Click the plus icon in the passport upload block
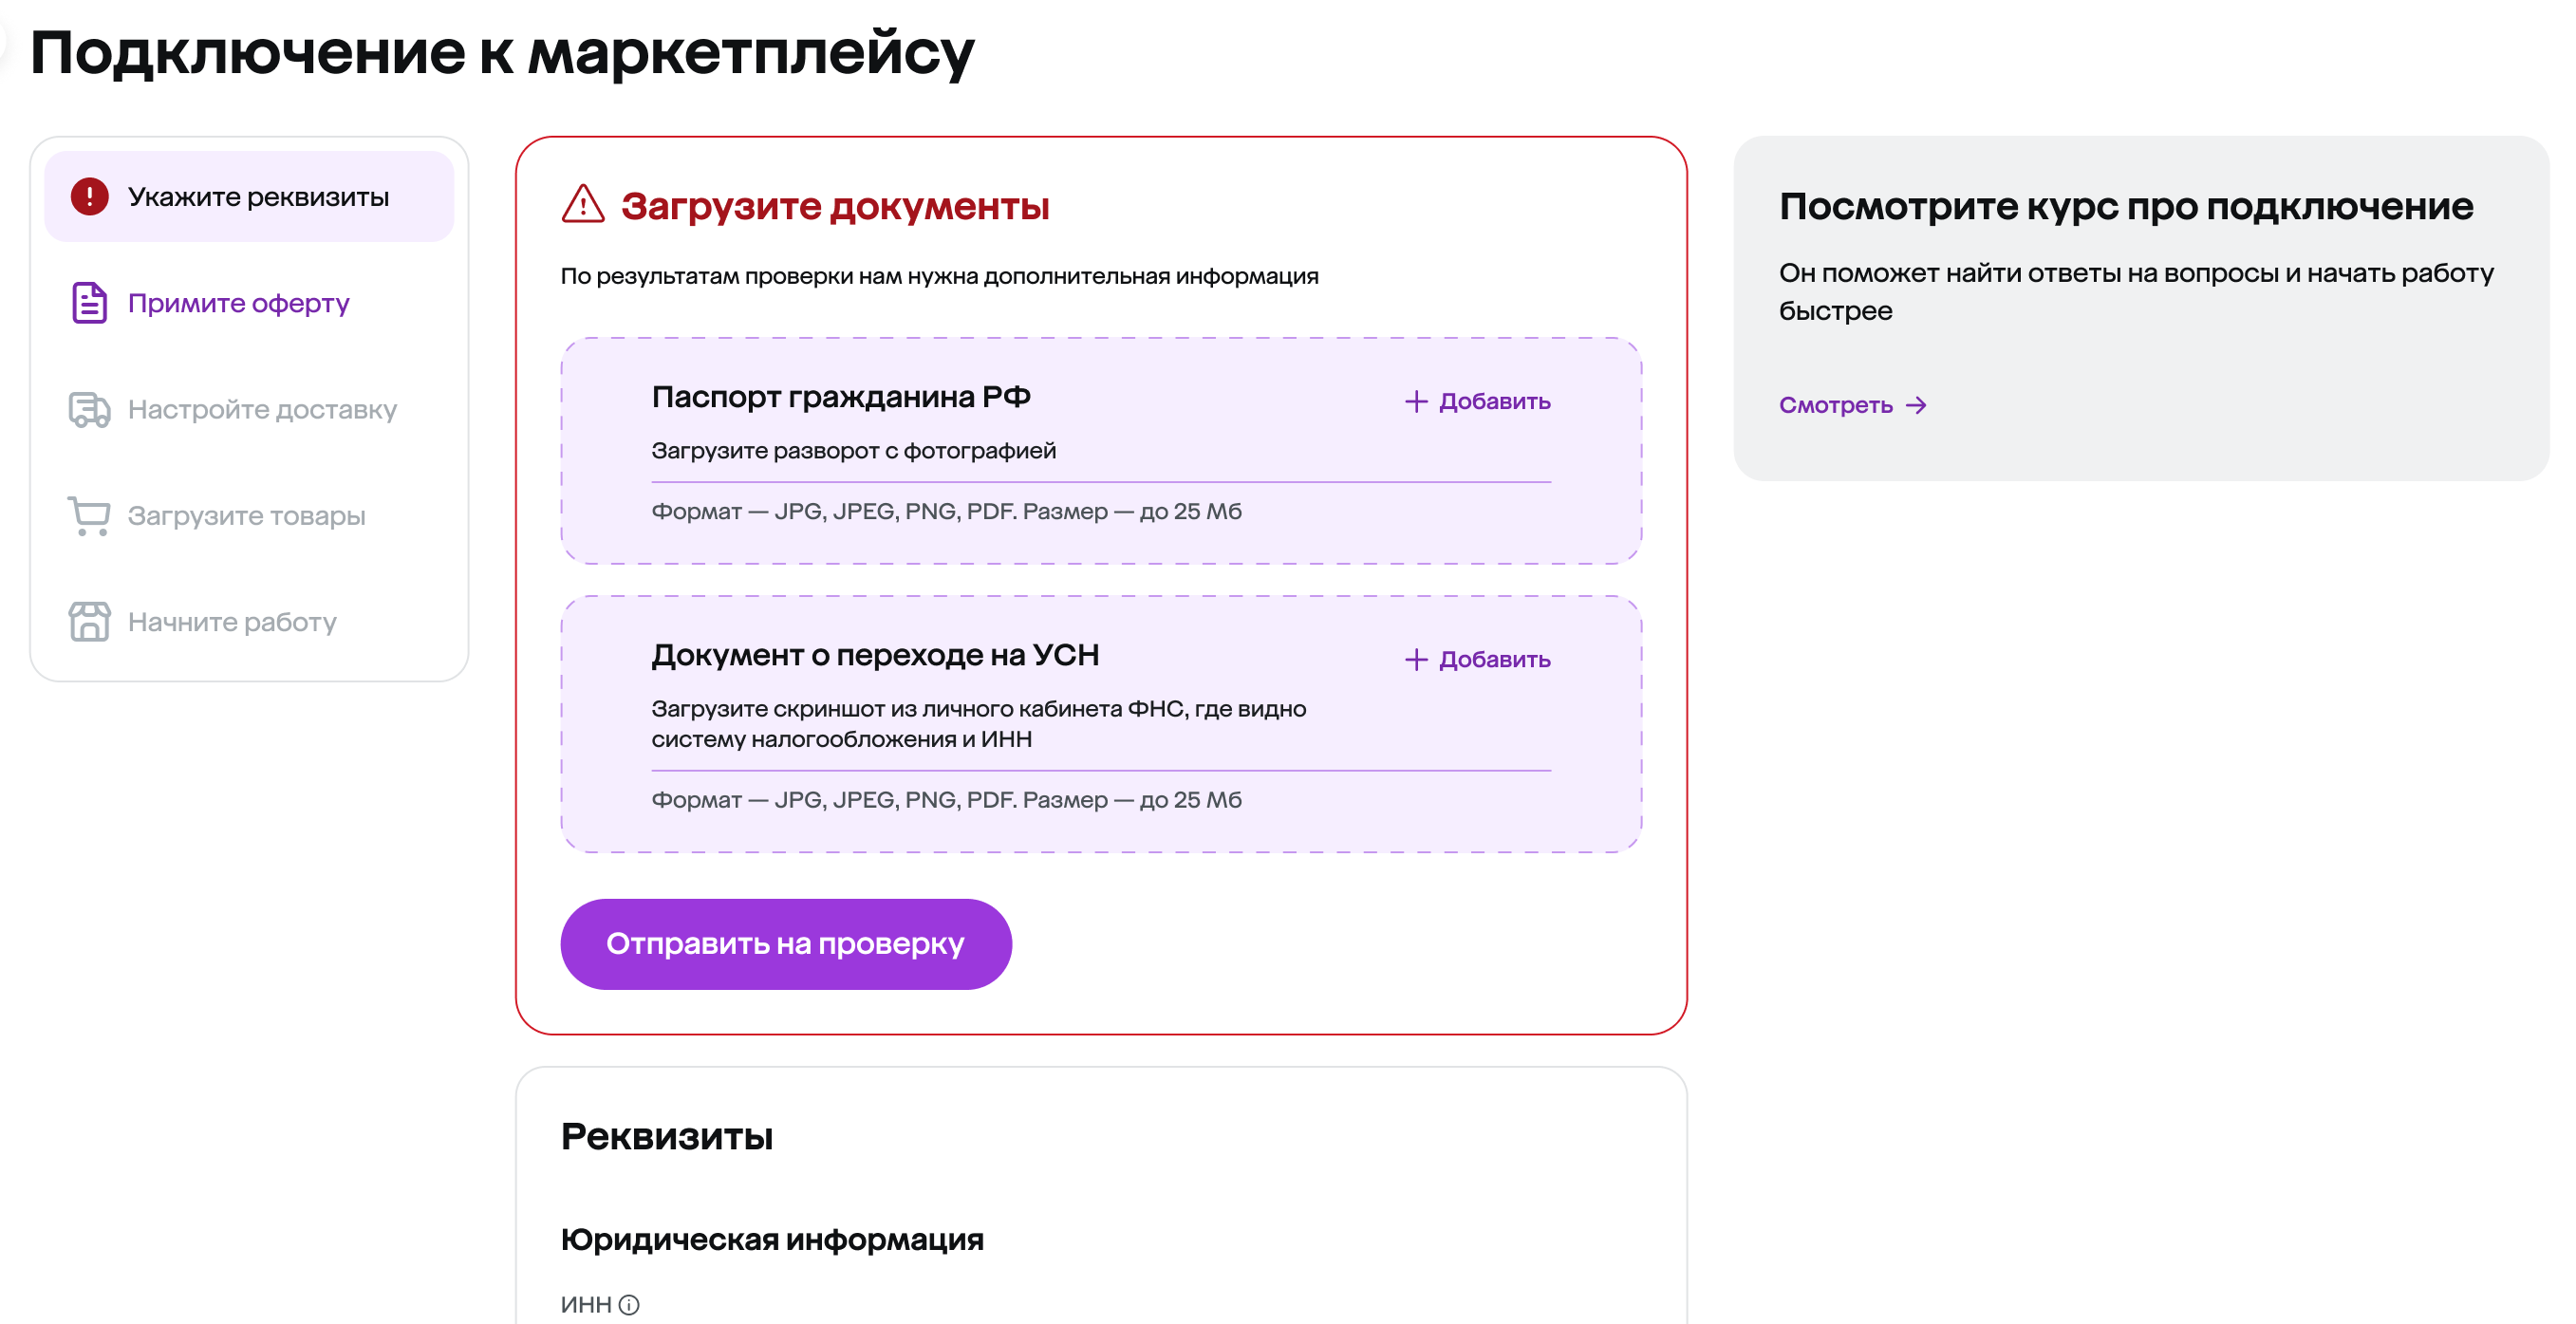The height and width of the screenshot is (1324, 2576). 1415,401
